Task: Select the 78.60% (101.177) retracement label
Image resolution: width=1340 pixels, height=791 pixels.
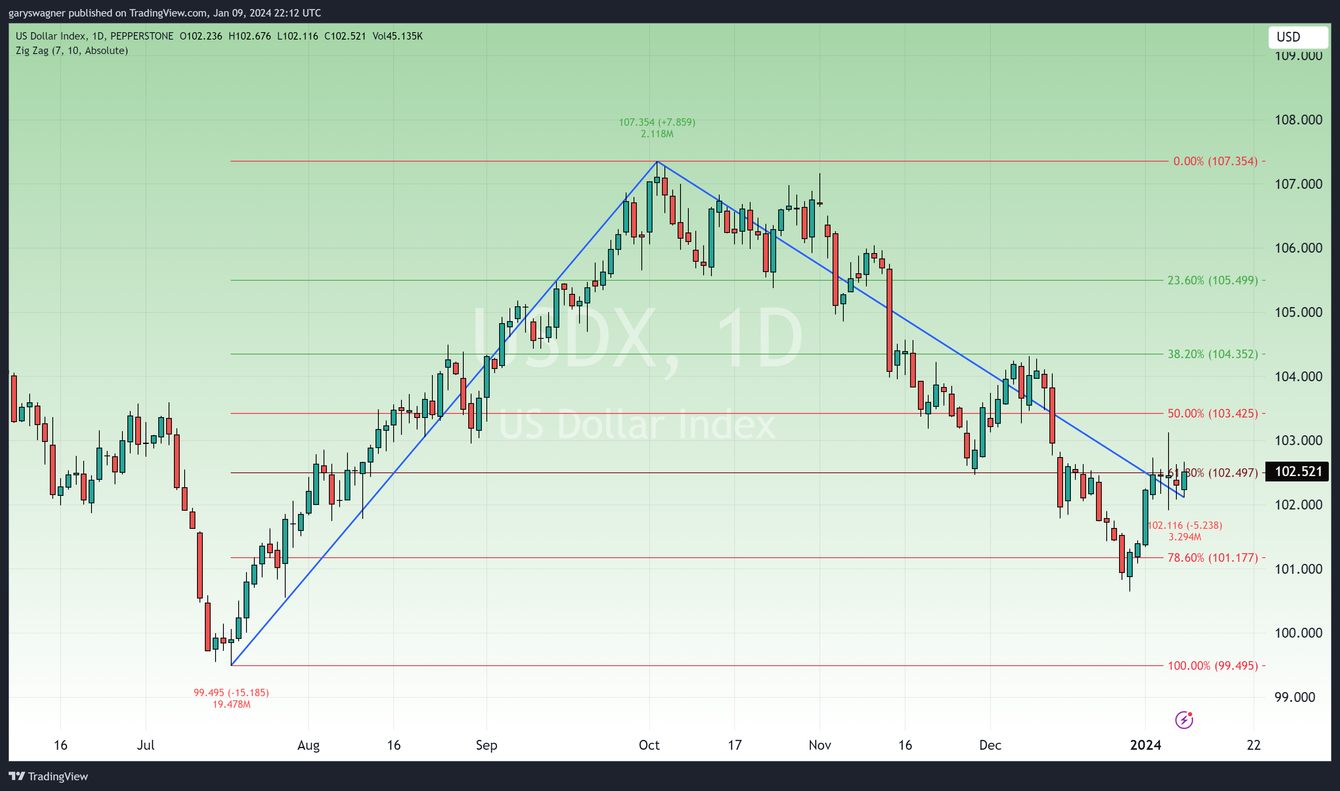Action: (1216, 557)
